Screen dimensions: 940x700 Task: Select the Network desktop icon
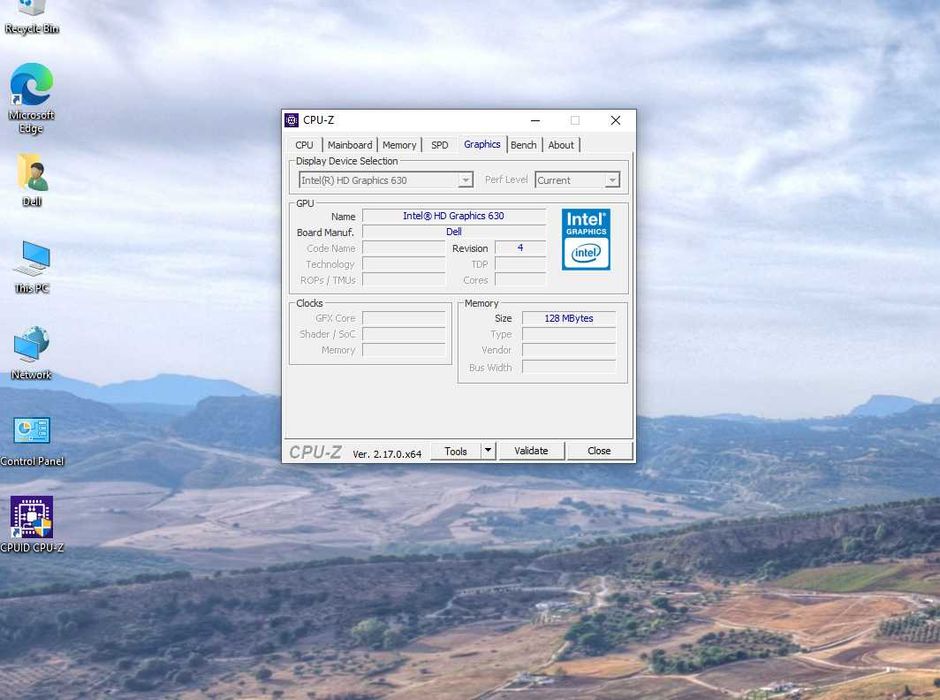pos(31,353)
